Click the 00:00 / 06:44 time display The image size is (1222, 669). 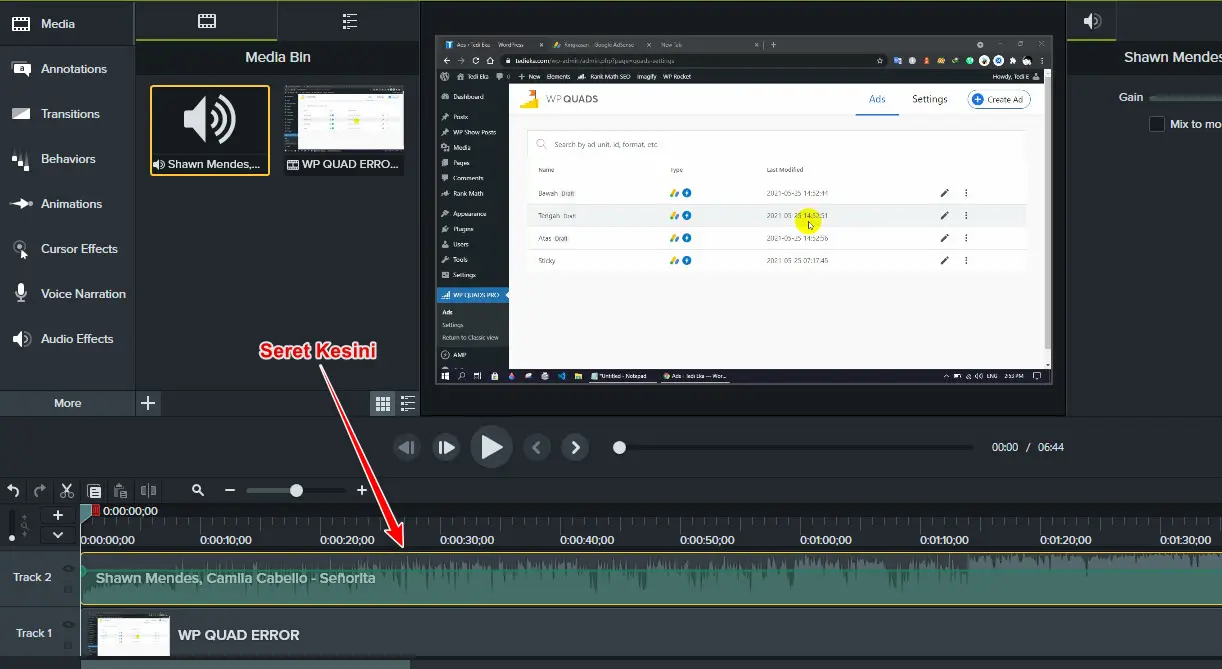(1028, 447)
